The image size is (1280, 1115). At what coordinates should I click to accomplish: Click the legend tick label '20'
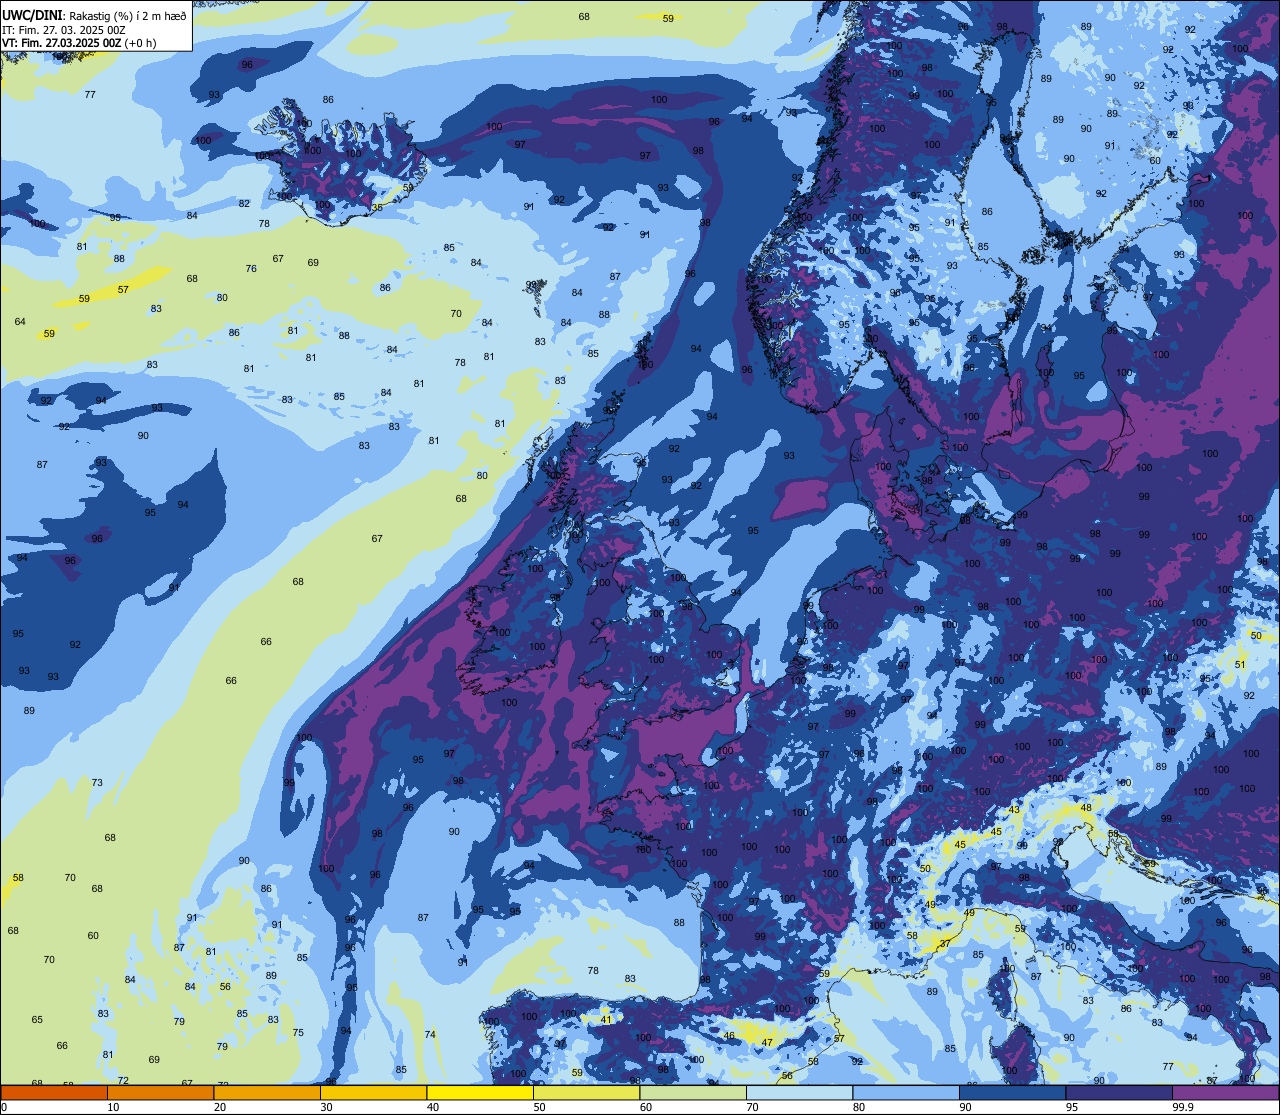220,1107
